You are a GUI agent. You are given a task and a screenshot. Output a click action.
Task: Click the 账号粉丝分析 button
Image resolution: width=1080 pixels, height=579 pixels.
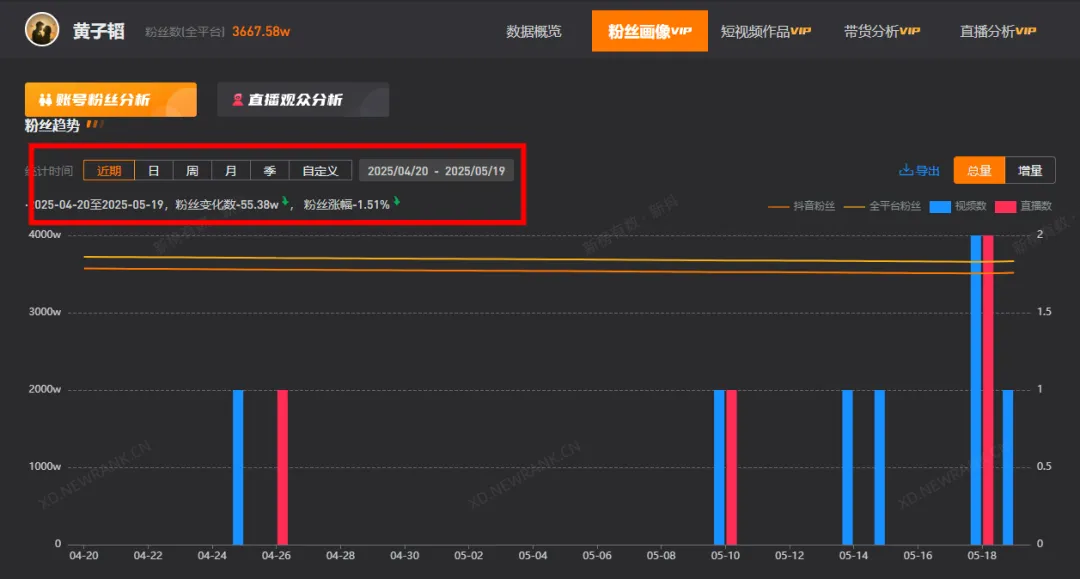(110, 100)
